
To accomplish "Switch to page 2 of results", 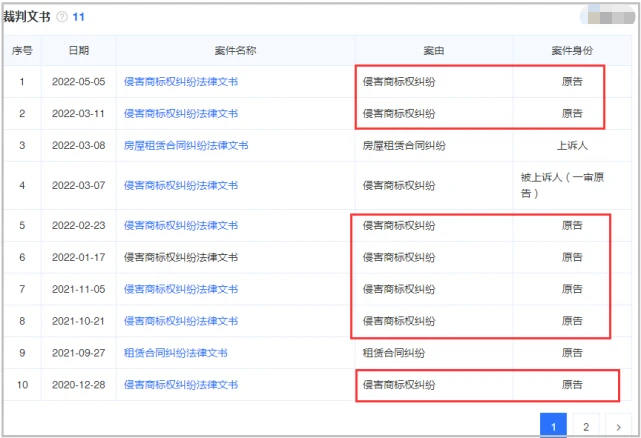I will [586, 427].
